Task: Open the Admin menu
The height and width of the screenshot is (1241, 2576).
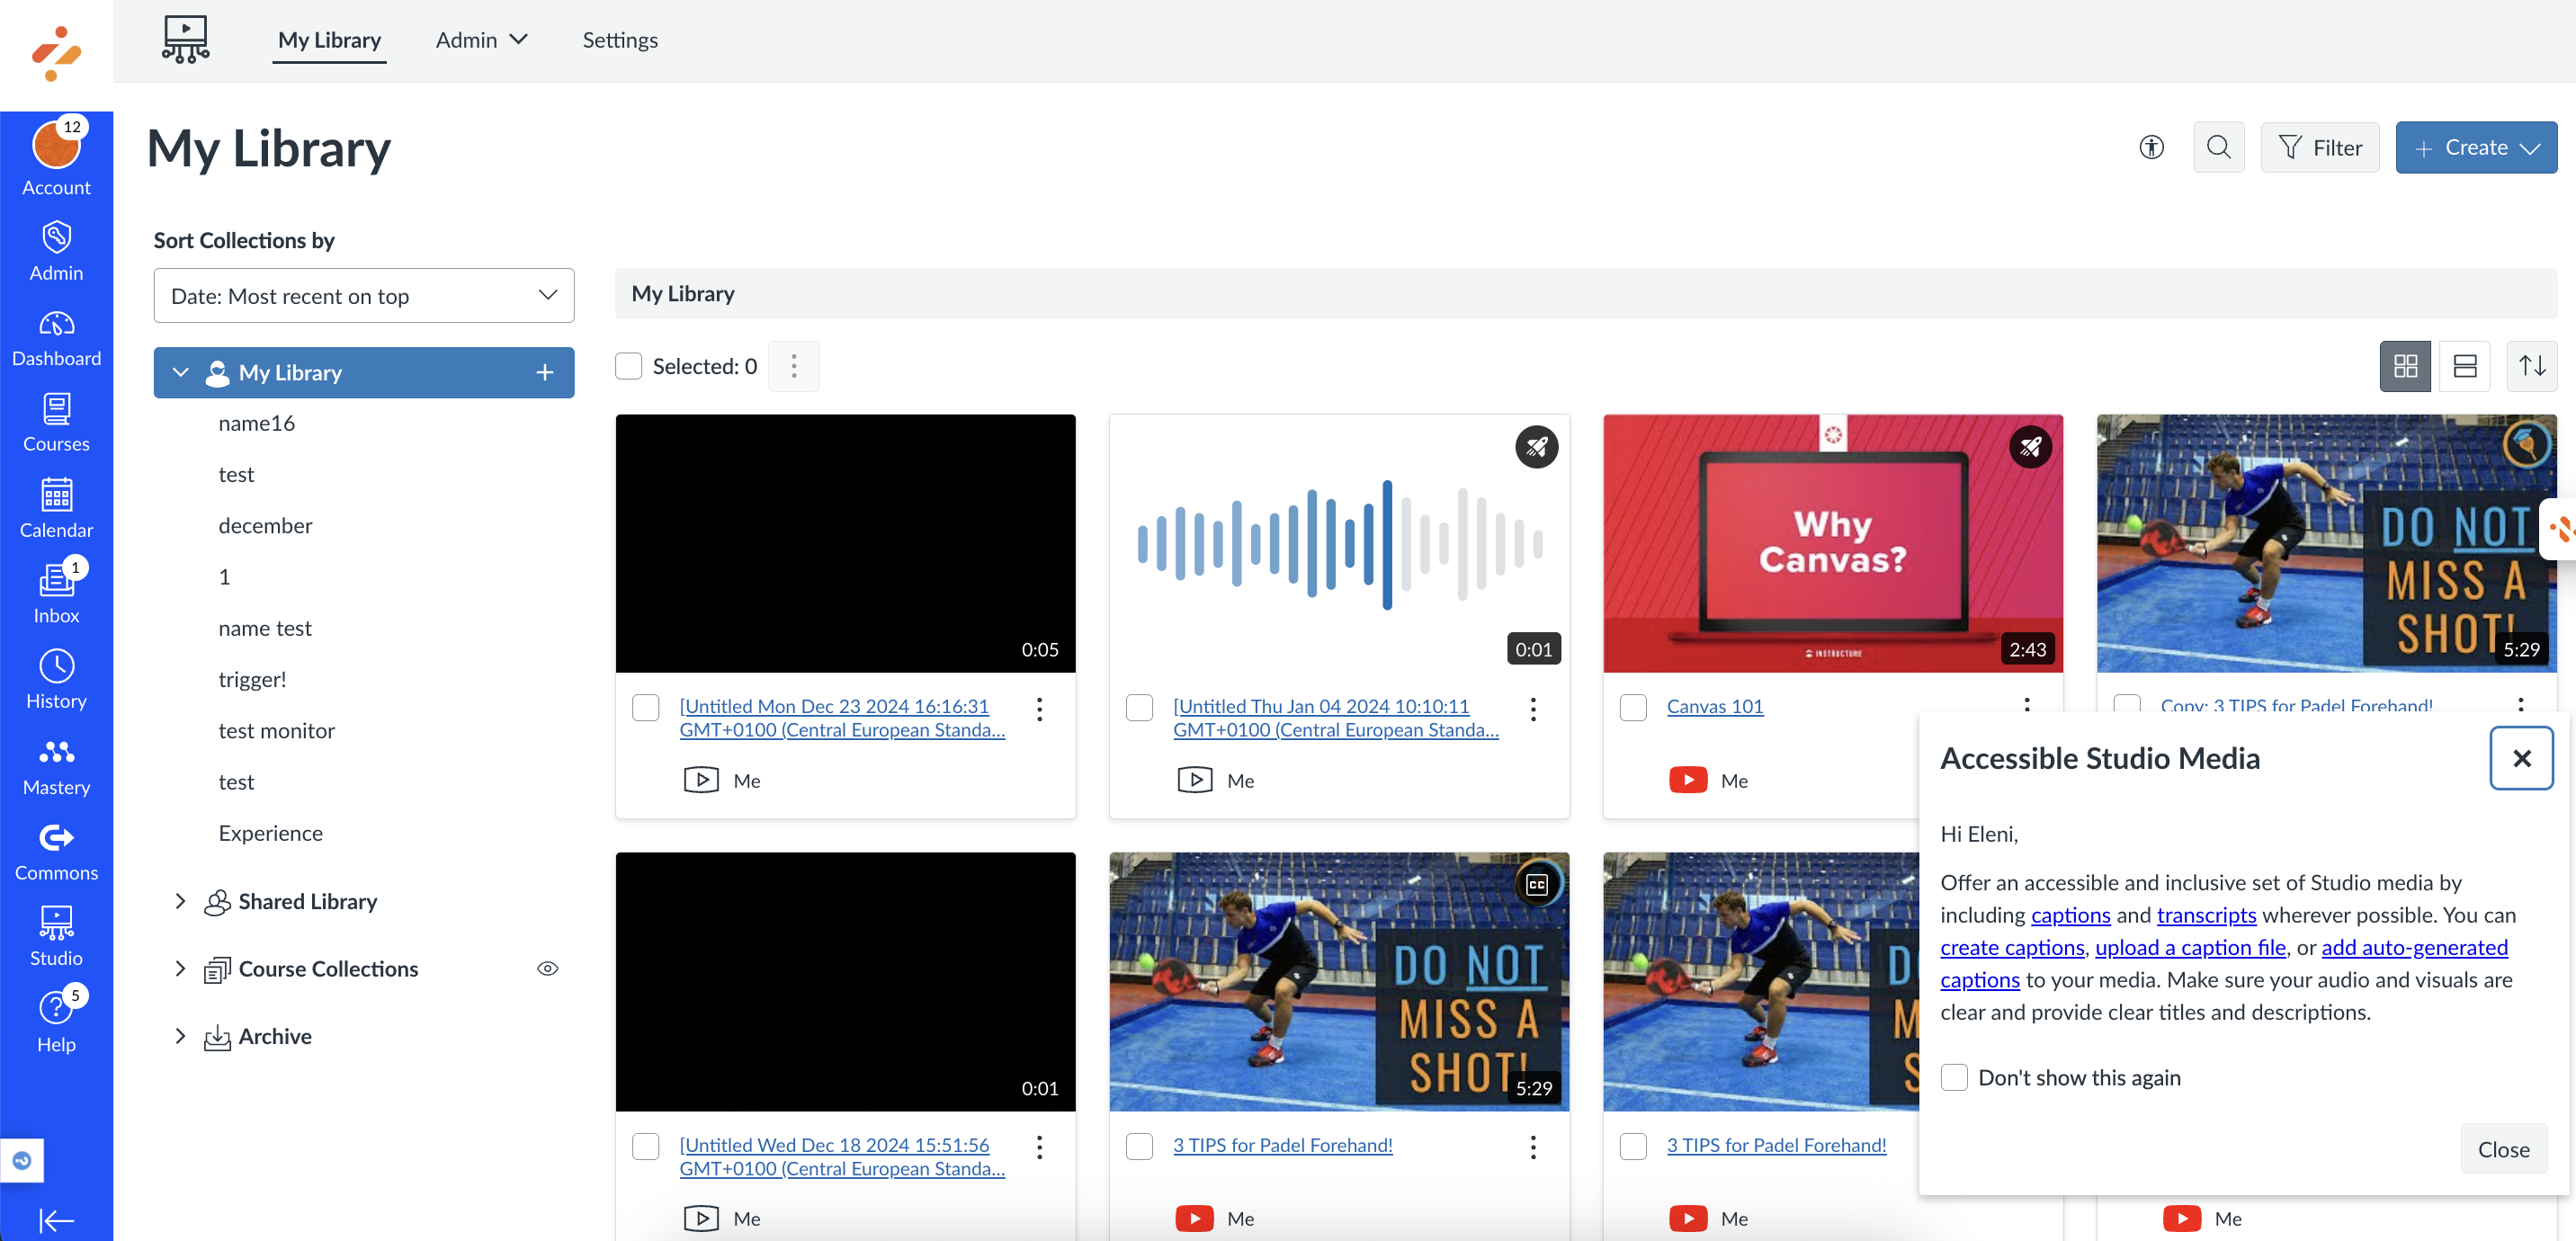Action: click(x=481, y=40)
